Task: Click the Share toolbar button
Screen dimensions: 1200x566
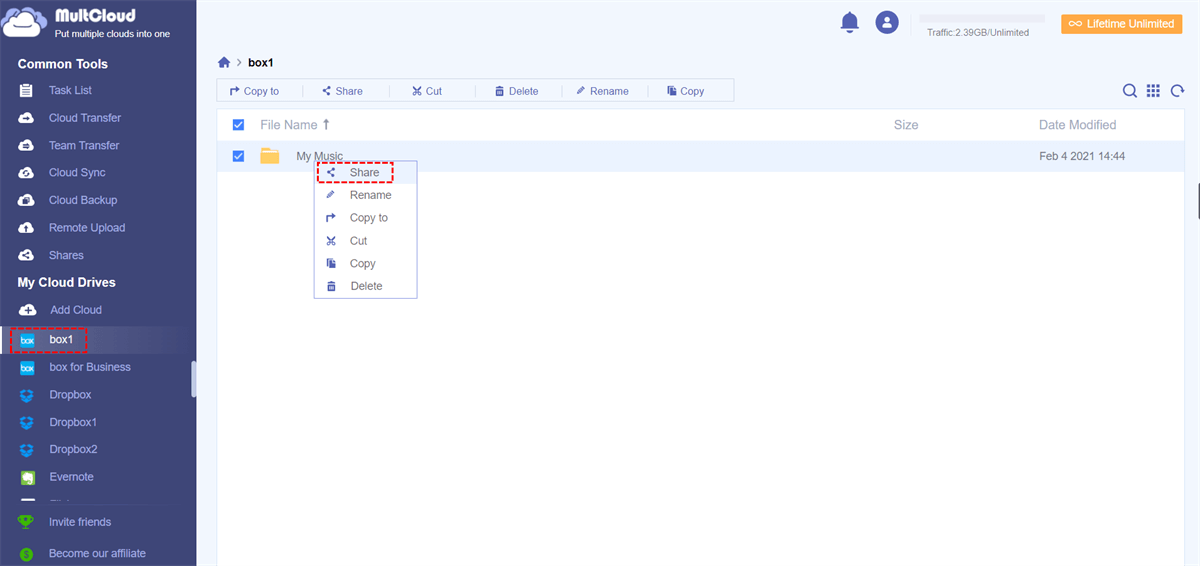Action: [x=342, y=91]
